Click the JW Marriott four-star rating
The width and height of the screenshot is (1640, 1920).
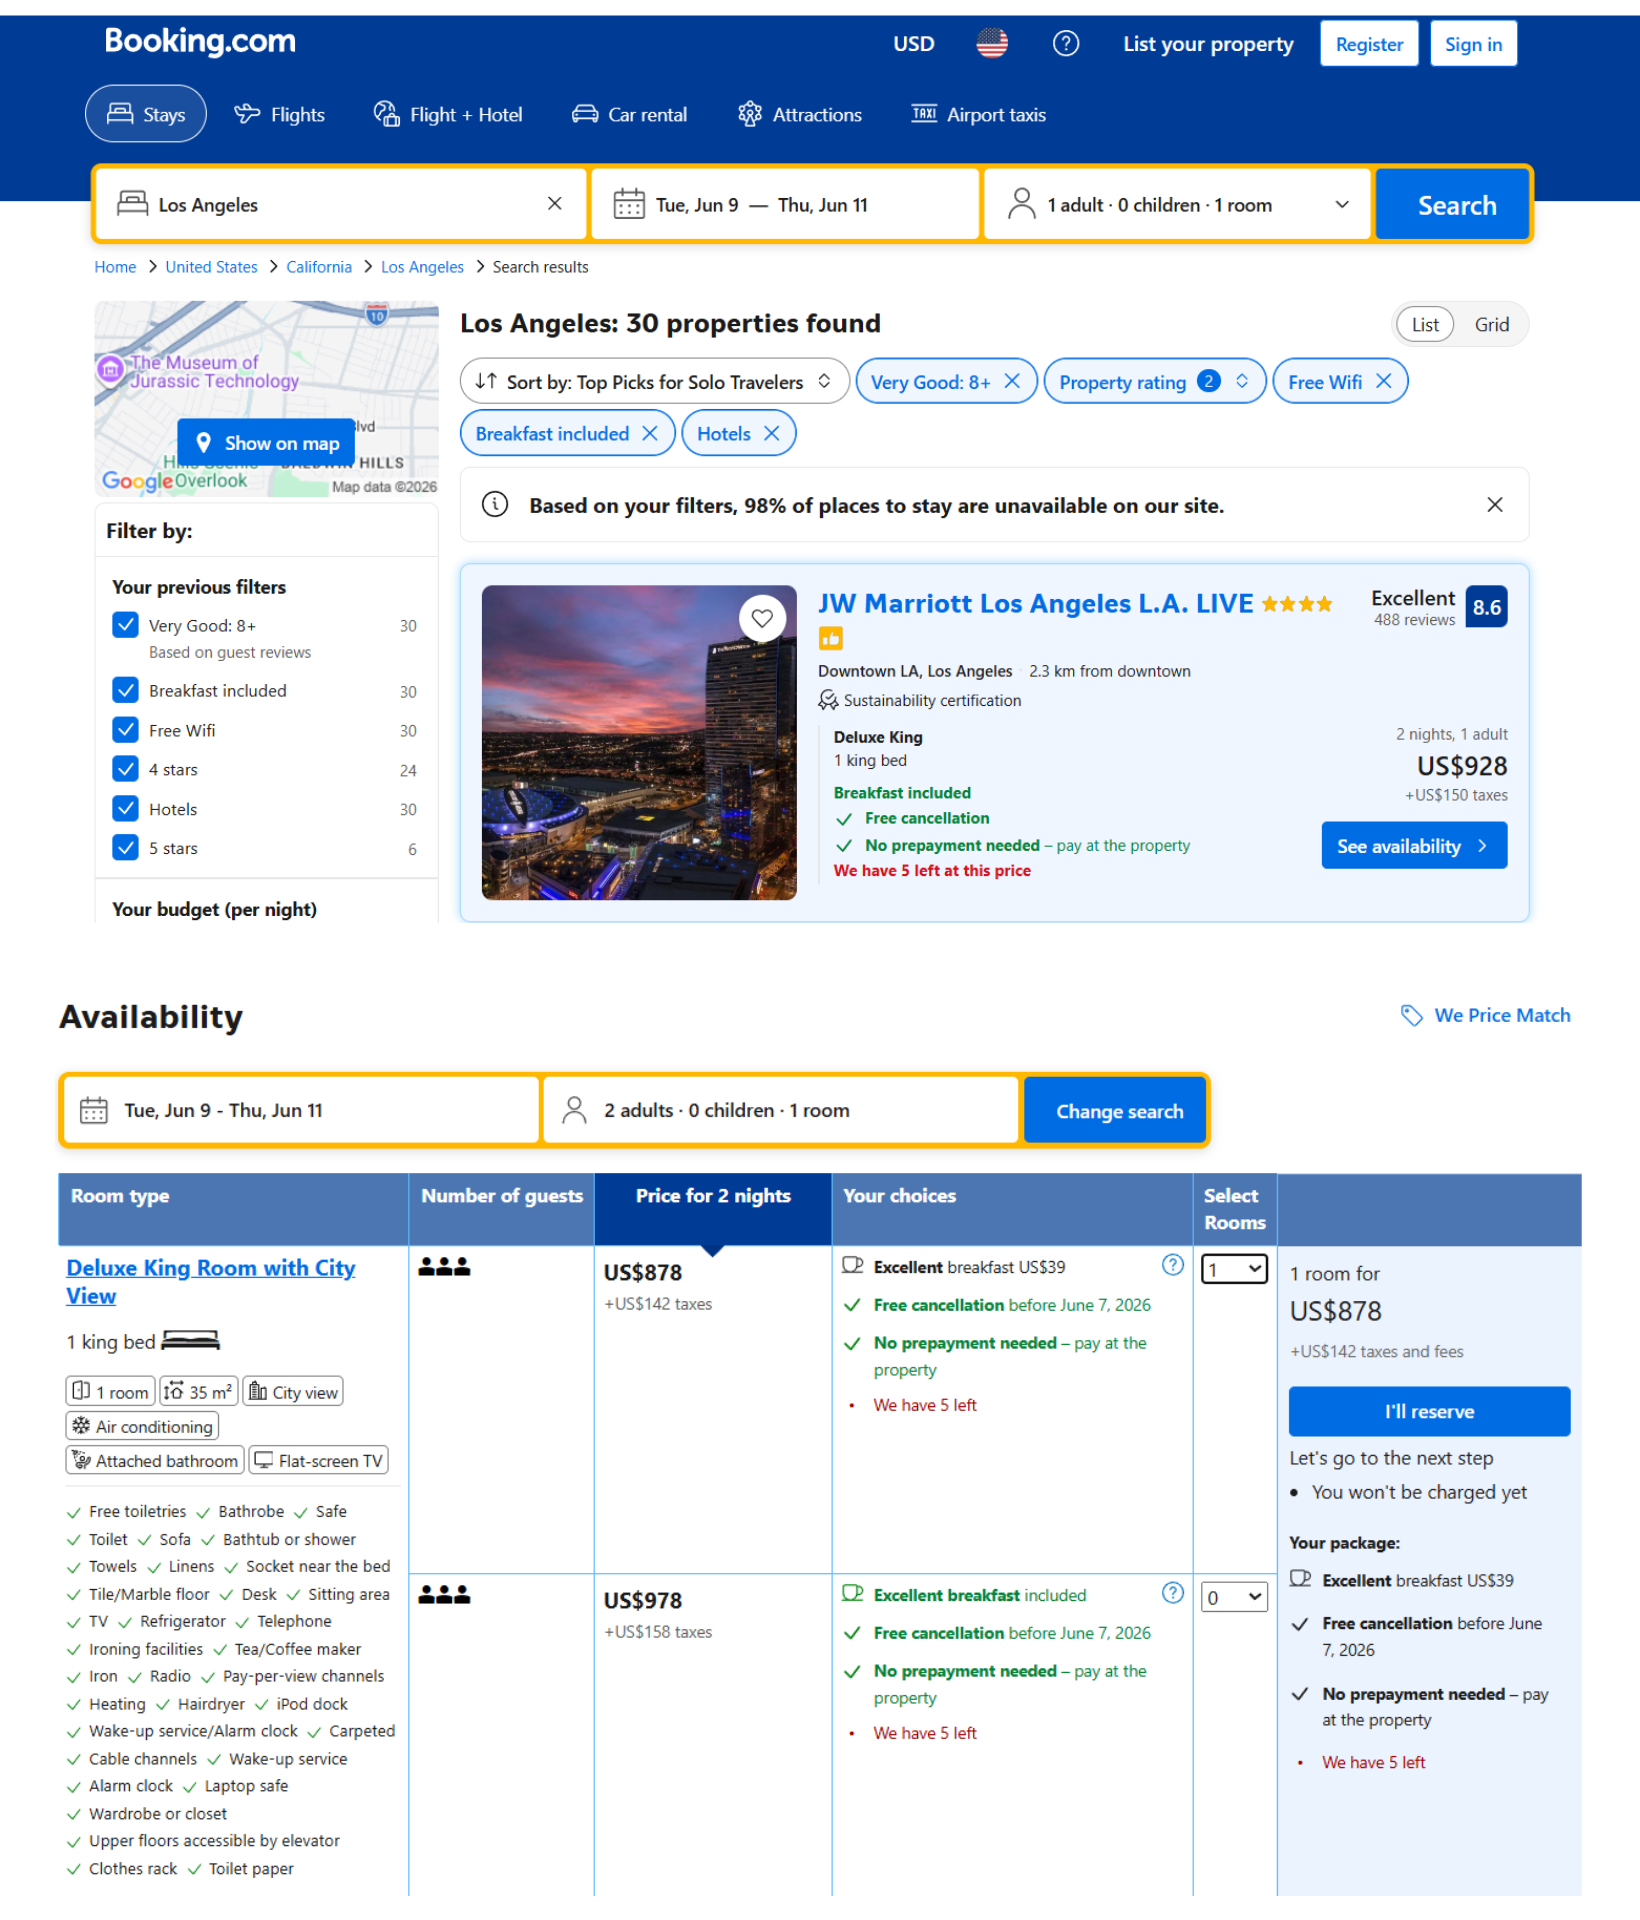coord(1297,605)
